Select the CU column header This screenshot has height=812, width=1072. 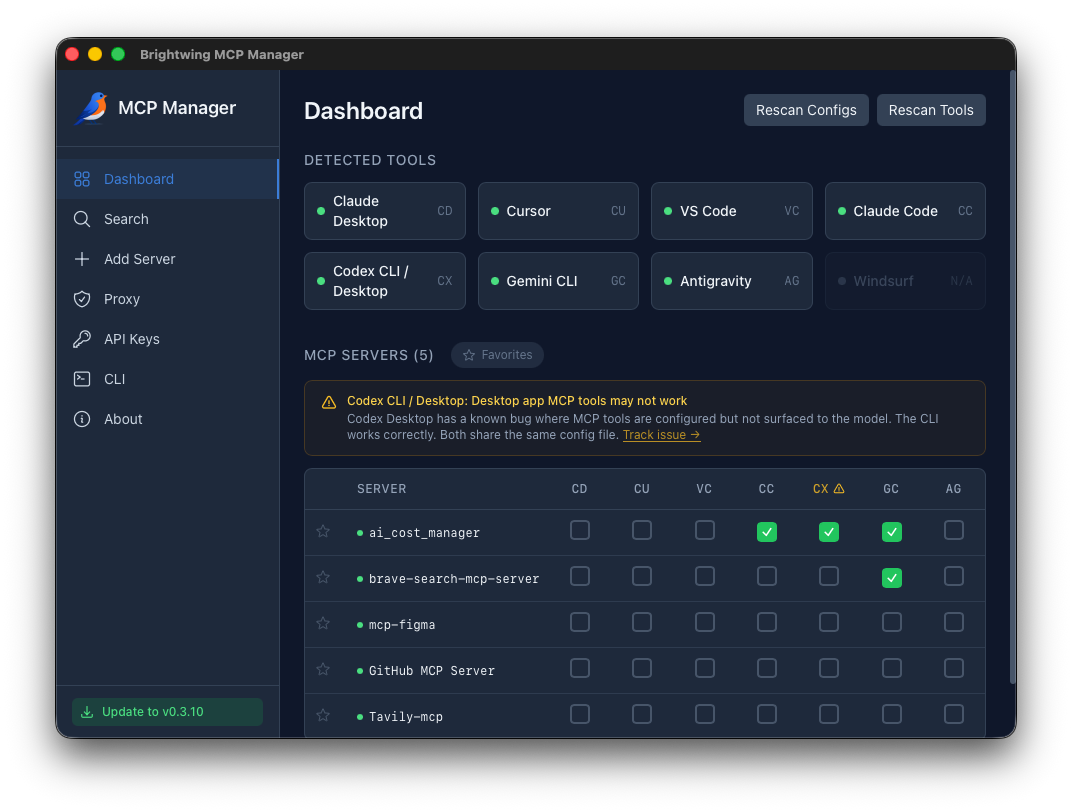click(x=641, y=488)
